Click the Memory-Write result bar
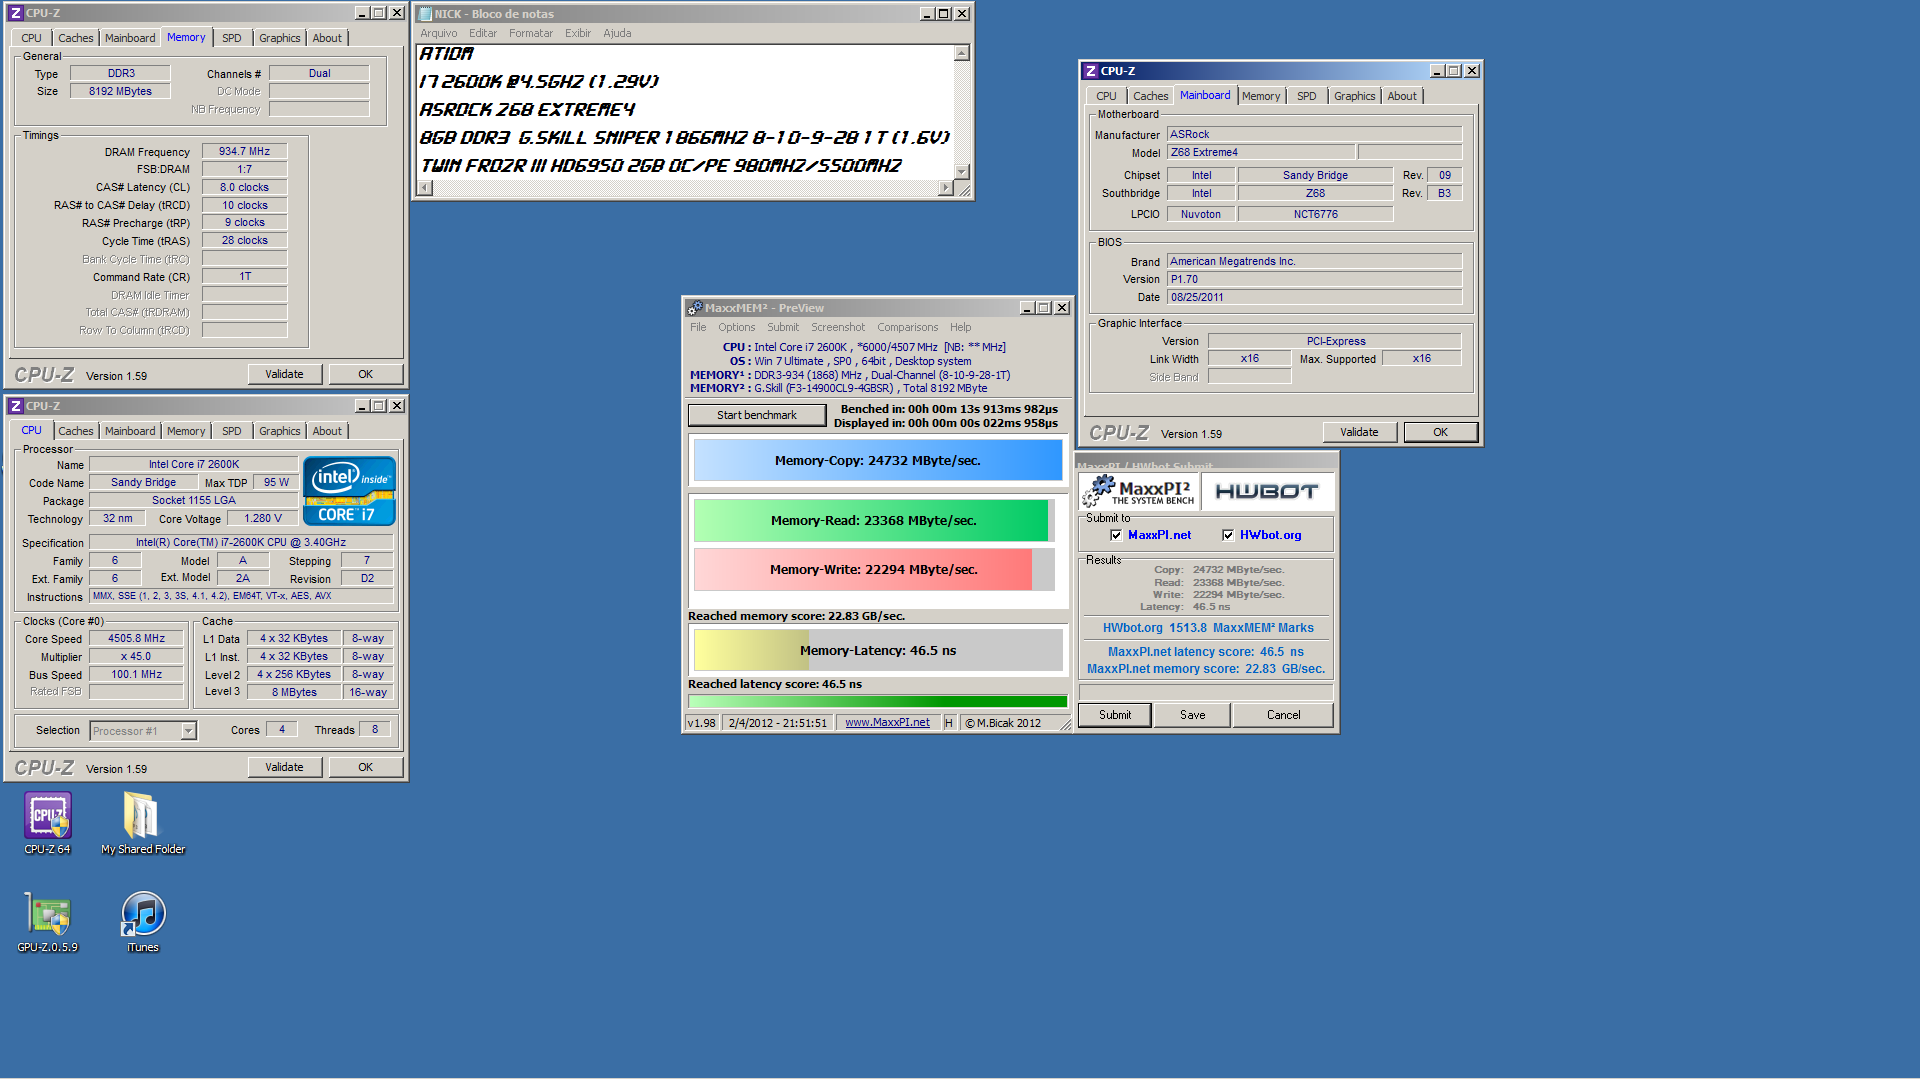 click(873, 570)
